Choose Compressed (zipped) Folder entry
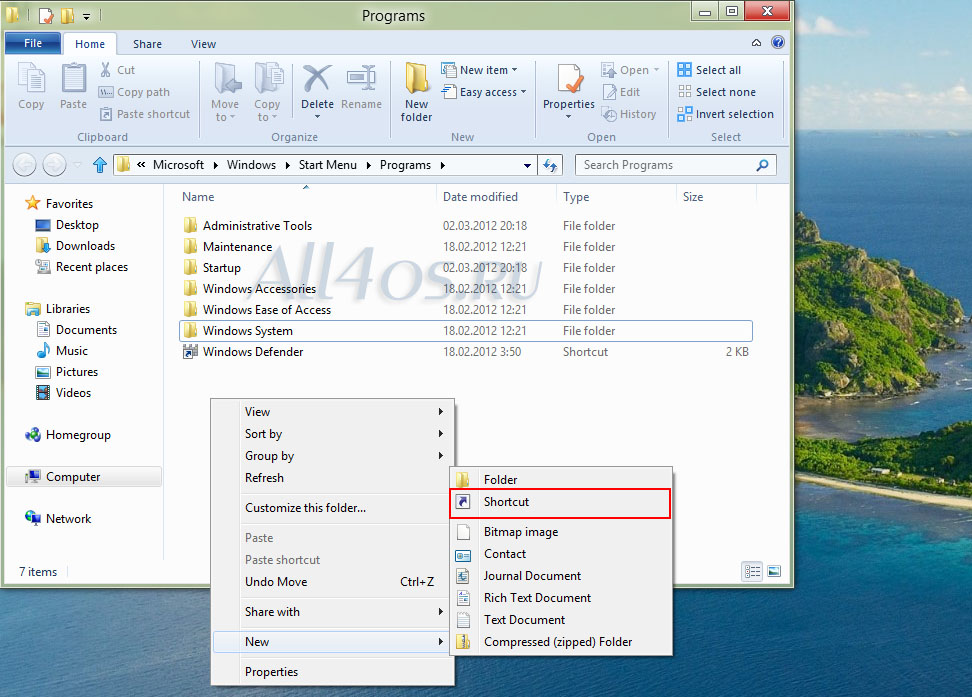972x697 pixels. [x=560, y=642]
